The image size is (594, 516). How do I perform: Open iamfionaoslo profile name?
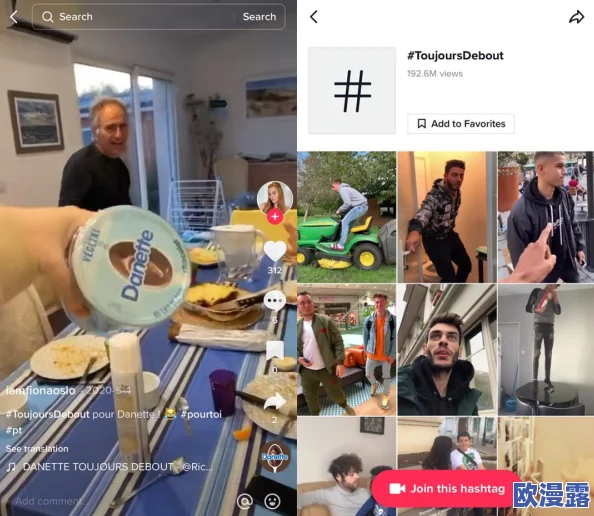point(41,390)
